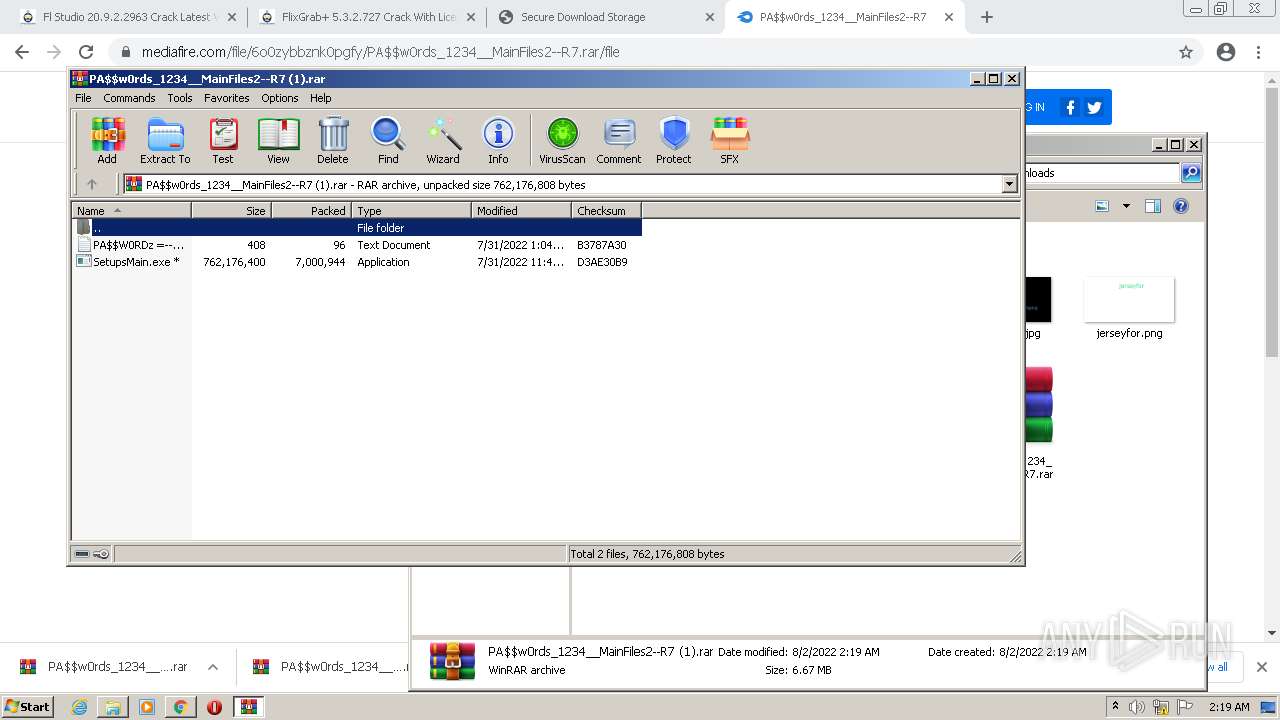Open a new browser tab
Viewport: 1280px width, 720px height.
(987, 17)
